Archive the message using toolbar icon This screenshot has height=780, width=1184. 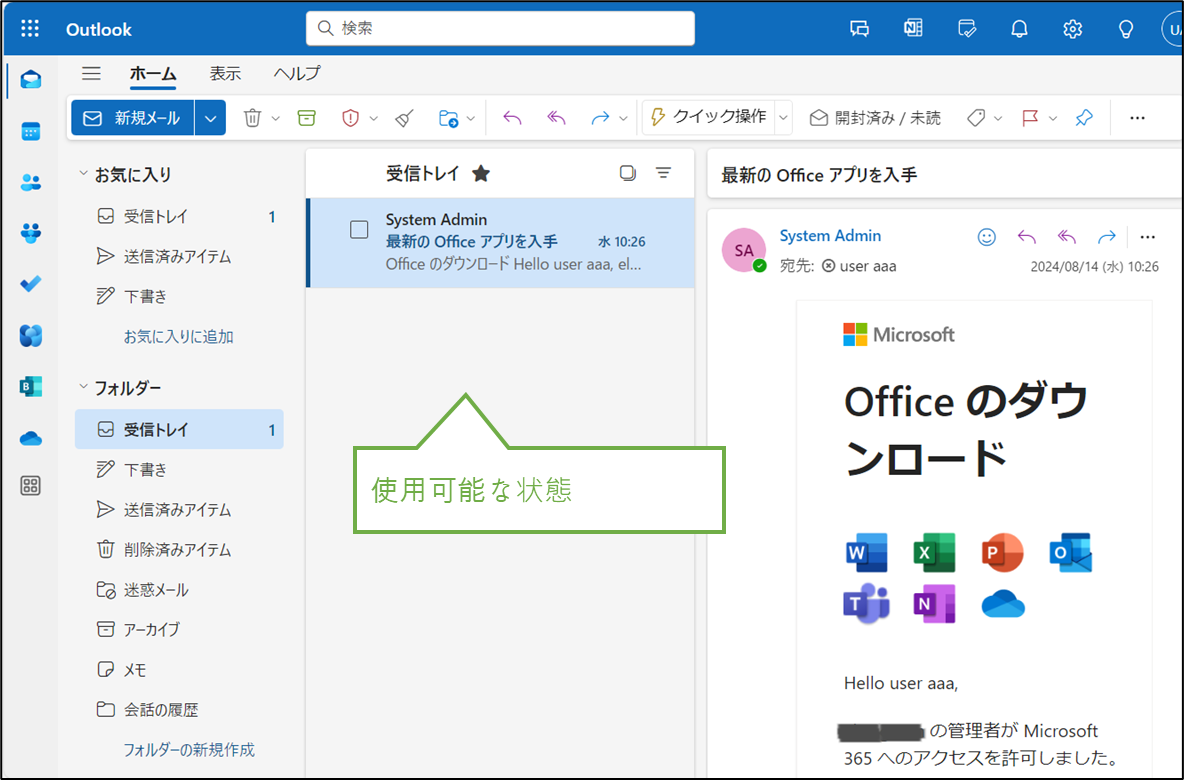[x=307, y=118]
